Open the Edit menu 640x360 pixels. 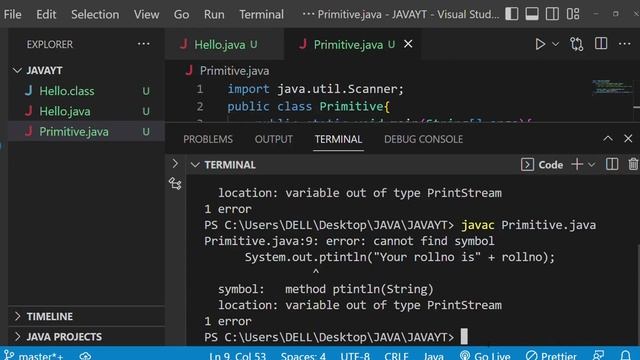46,14
